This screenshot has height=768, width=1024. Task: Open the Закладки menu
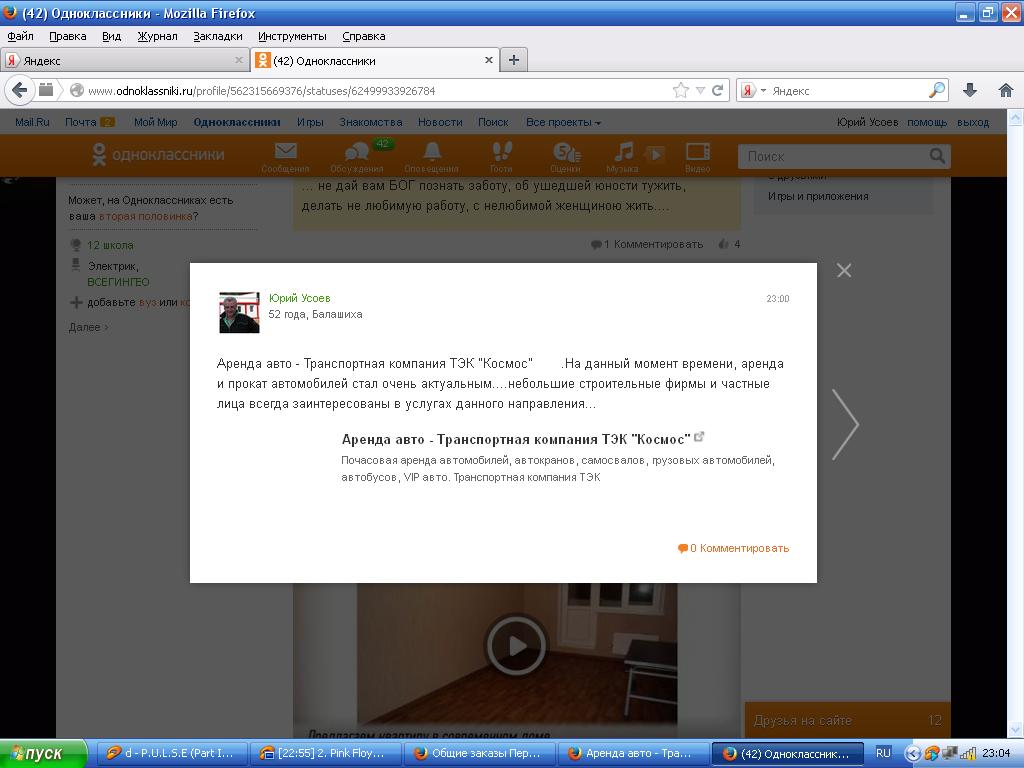tap(217, 36)
